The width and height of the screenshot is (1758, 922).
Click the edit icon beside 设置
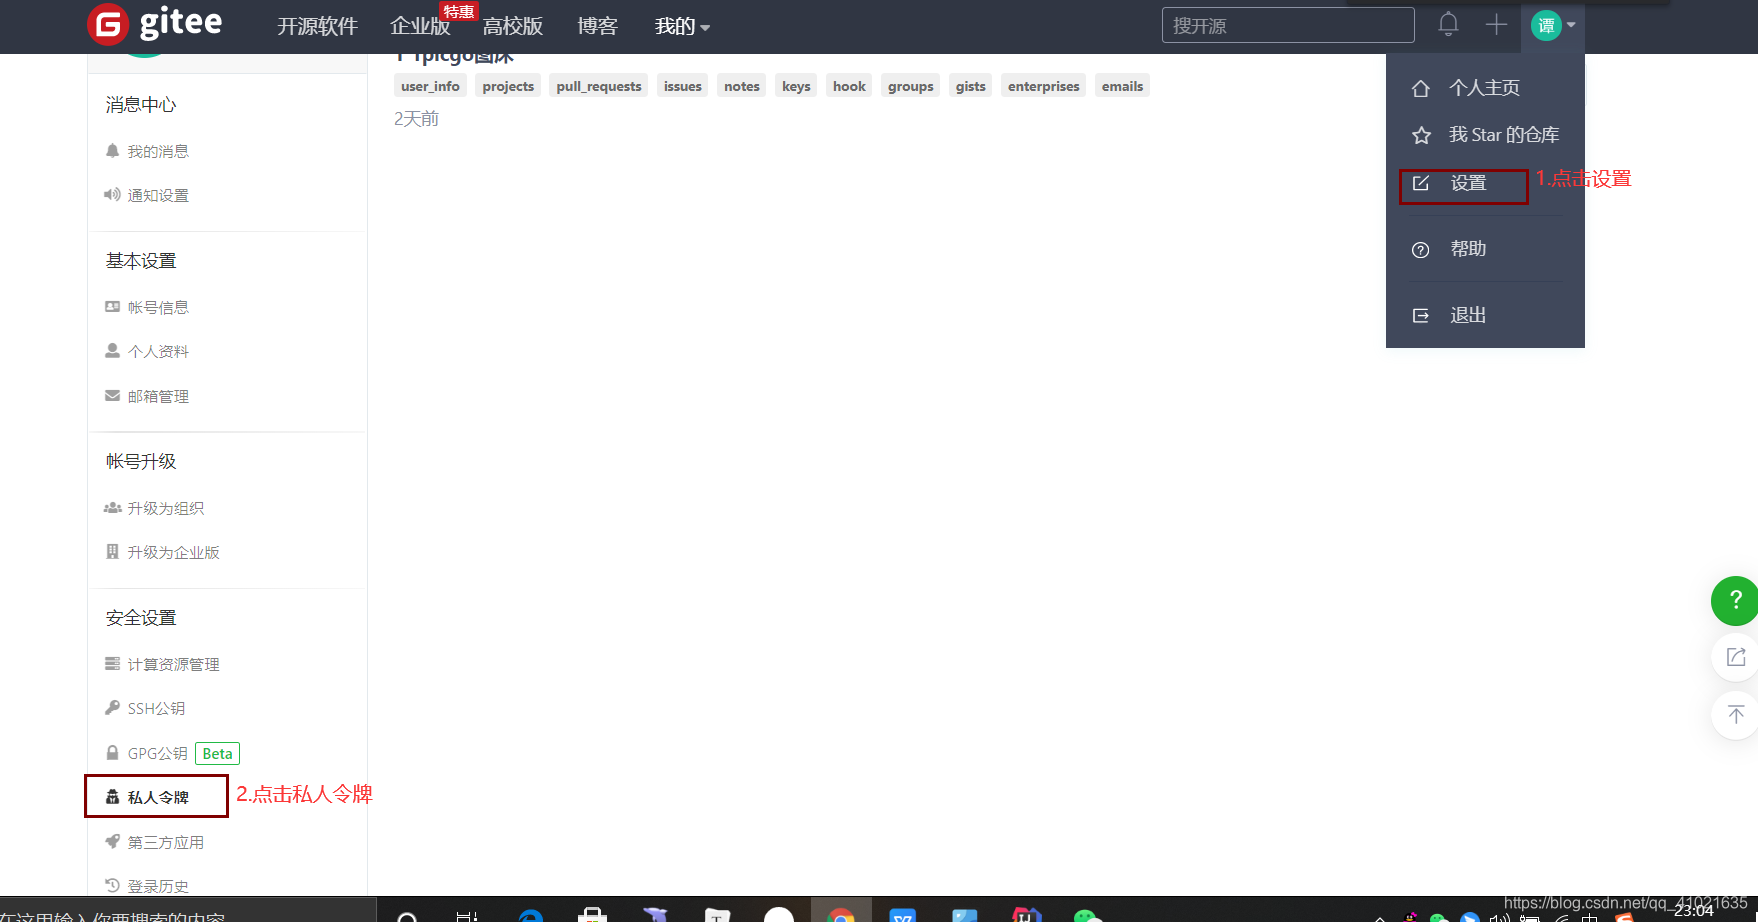pos(1421,183)
